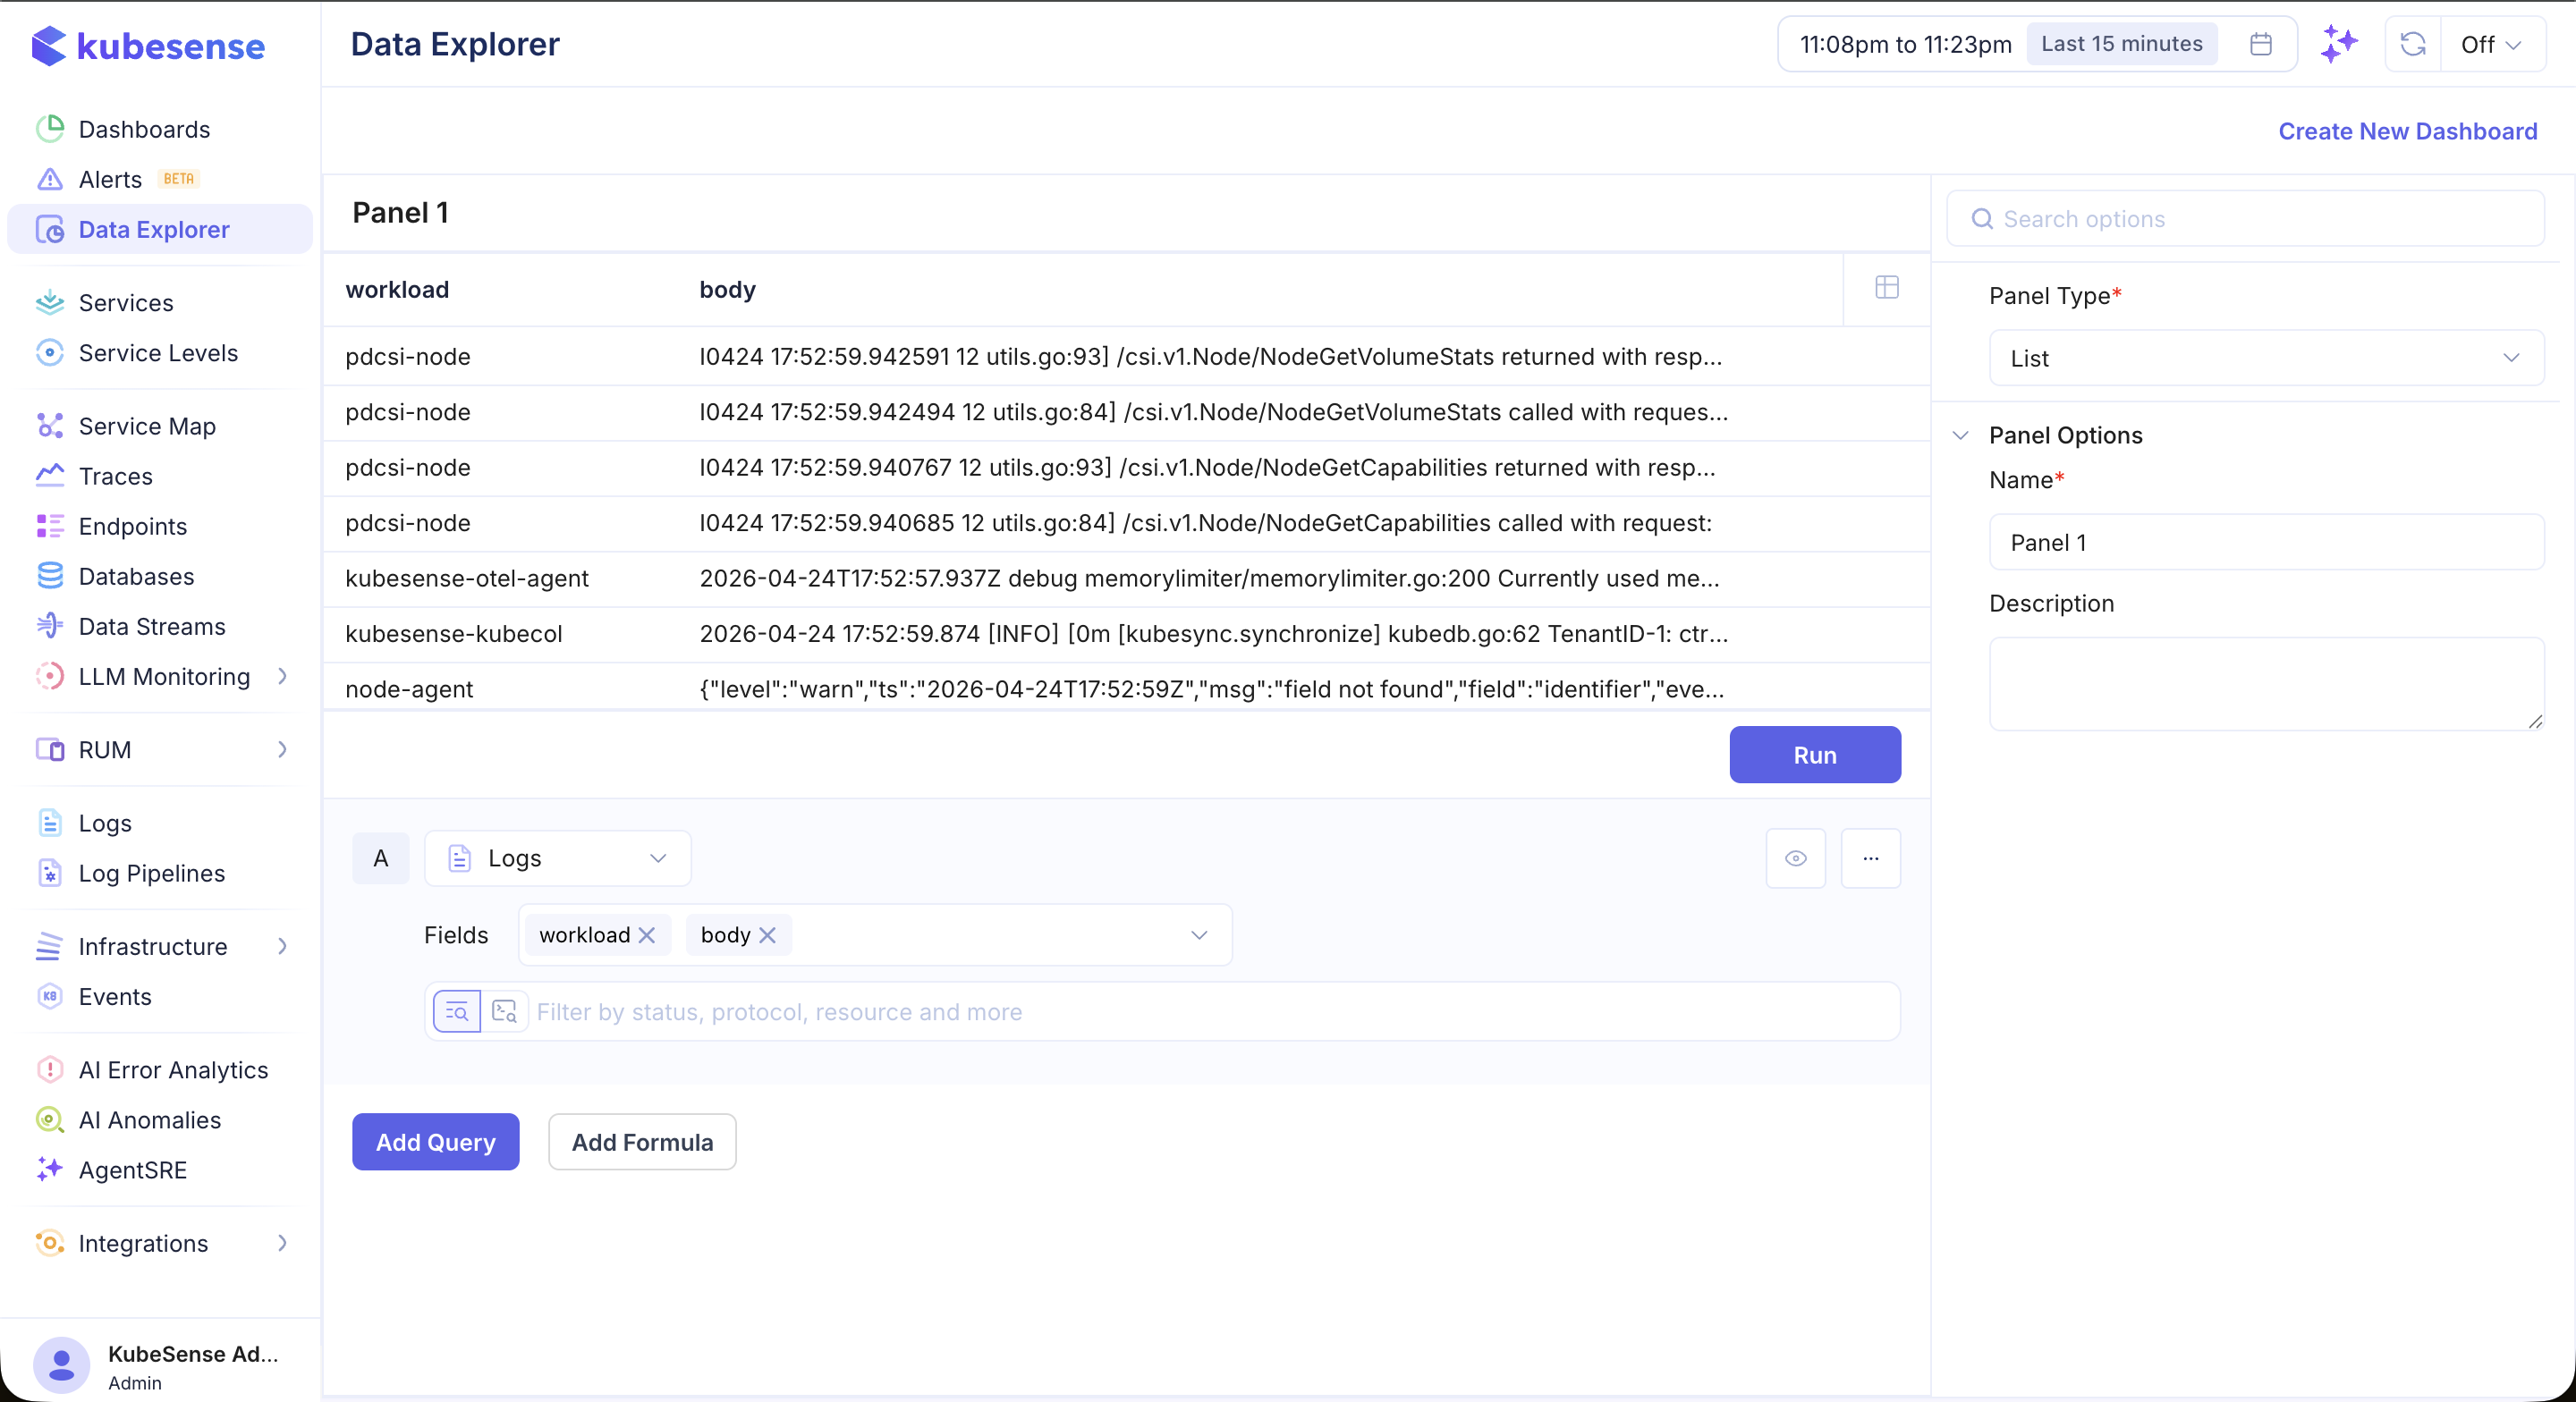Screen dimensions: 2576x1402
Task: Click the Endpoints icon in sidebar
Action: [x=49, y=526]
